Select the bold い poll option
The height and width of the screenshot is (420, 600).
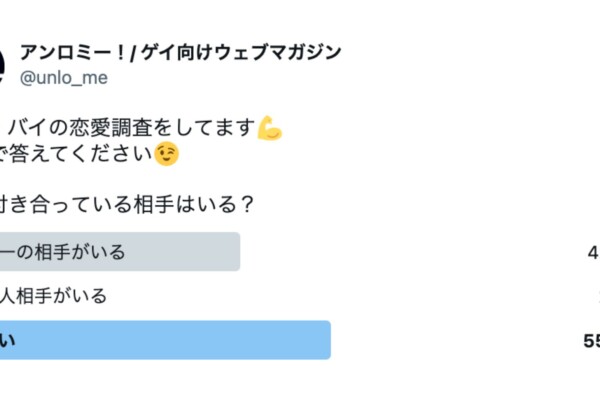coord(8,341)
